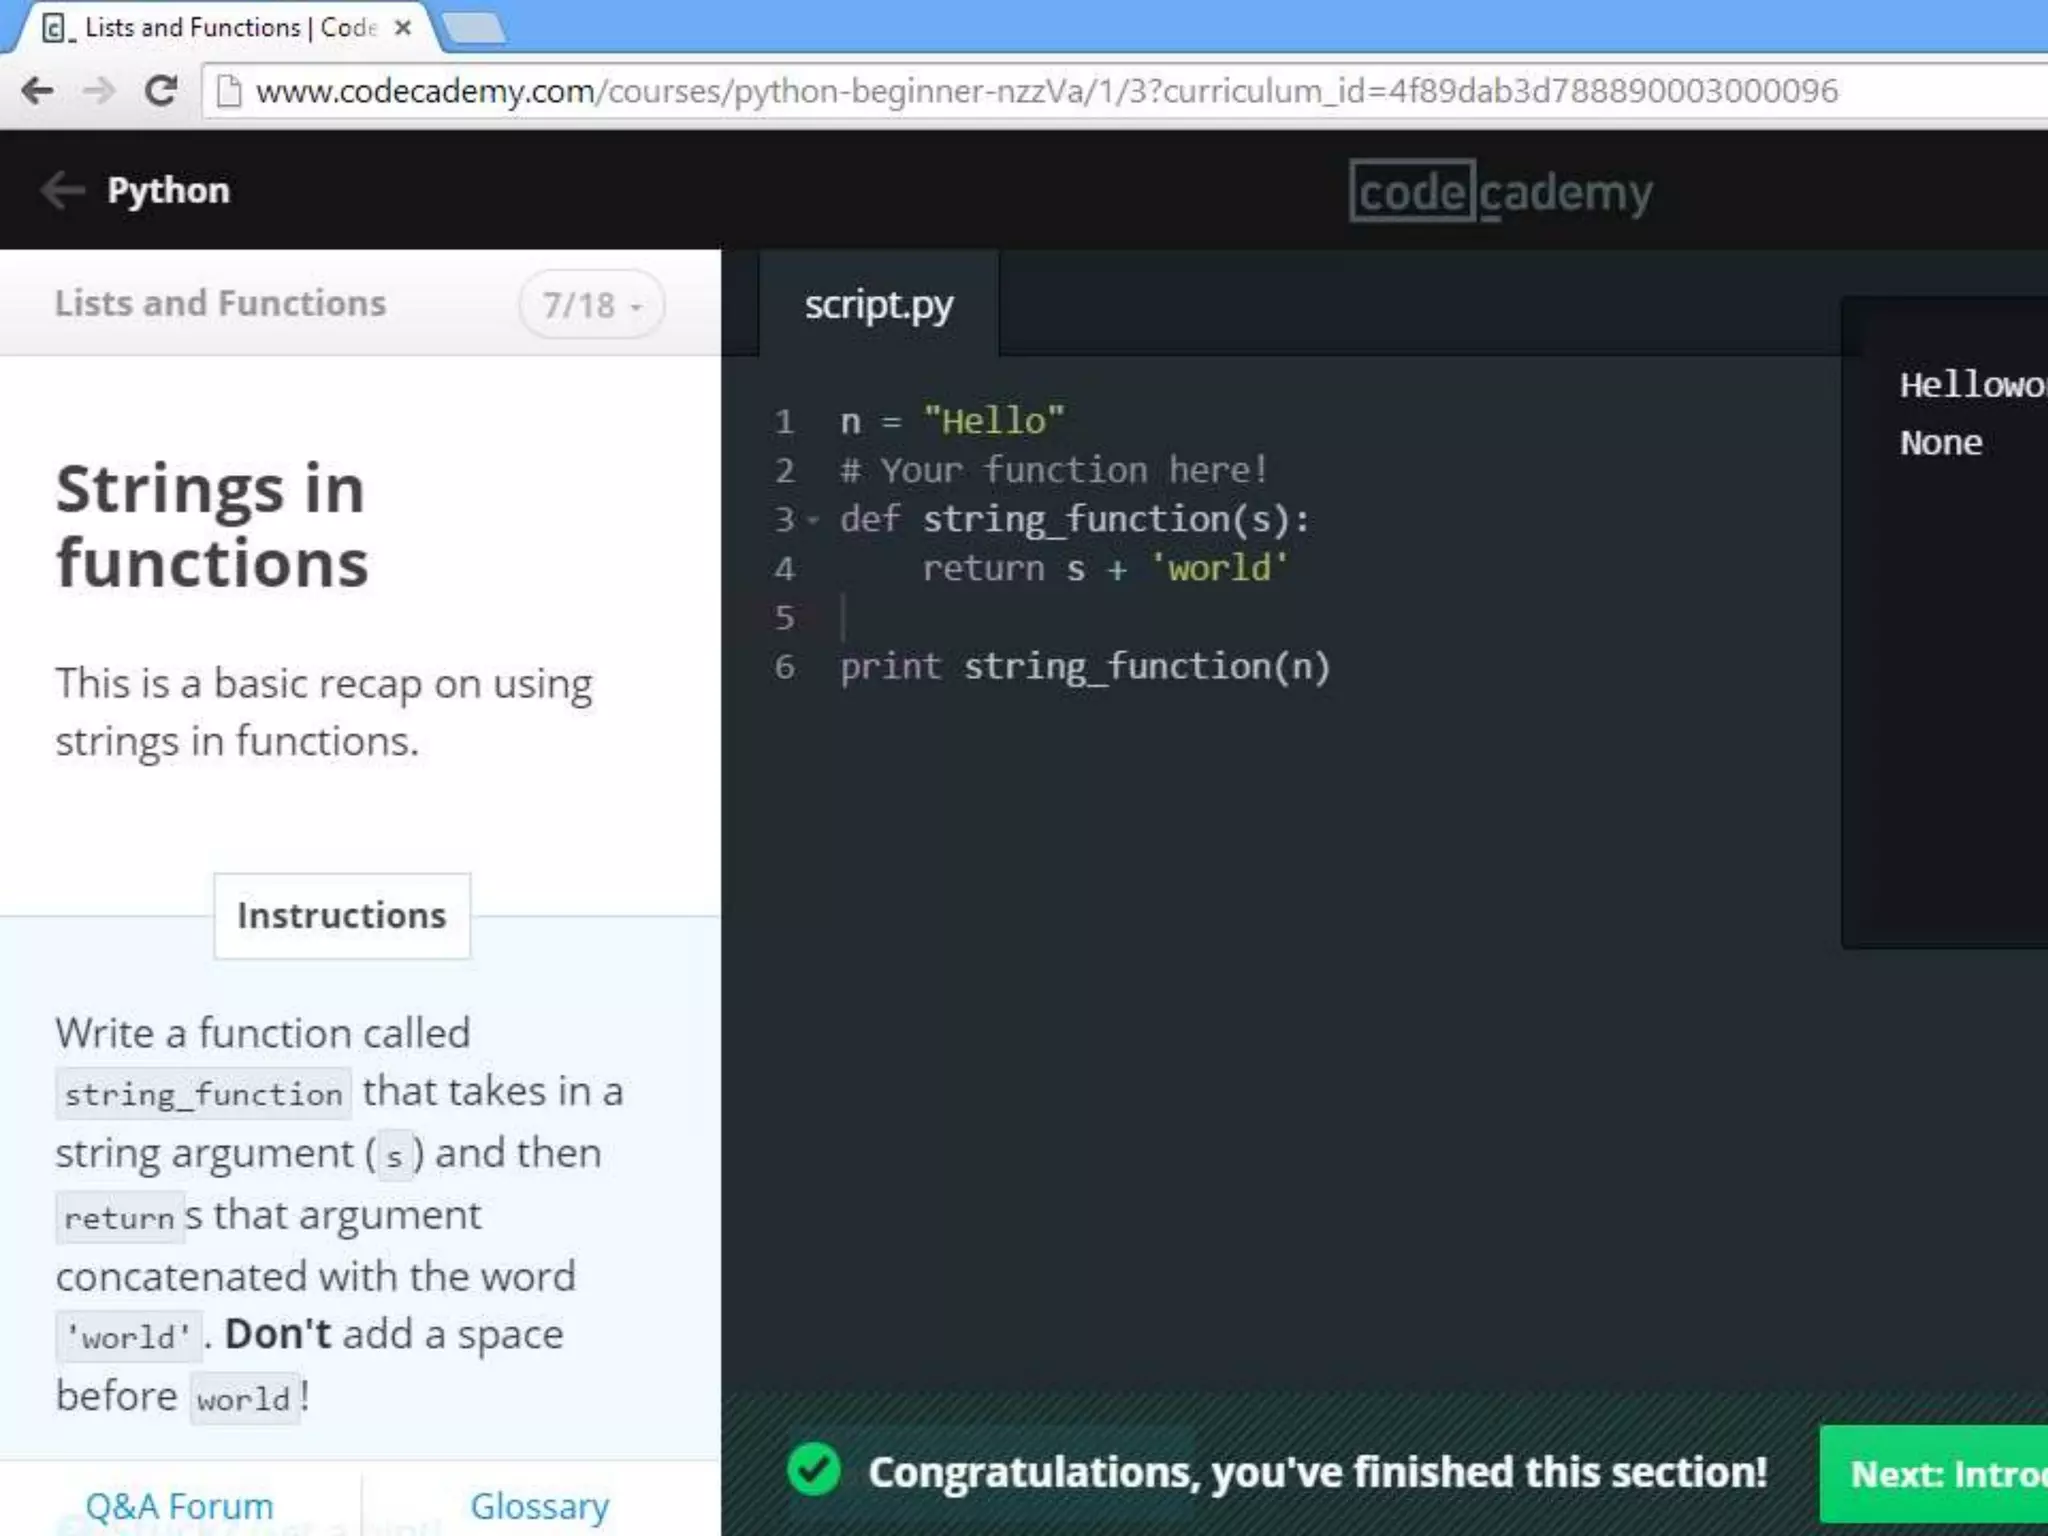Open the Q&A Forum link
The image size is (2048, 1536).
179,1506
